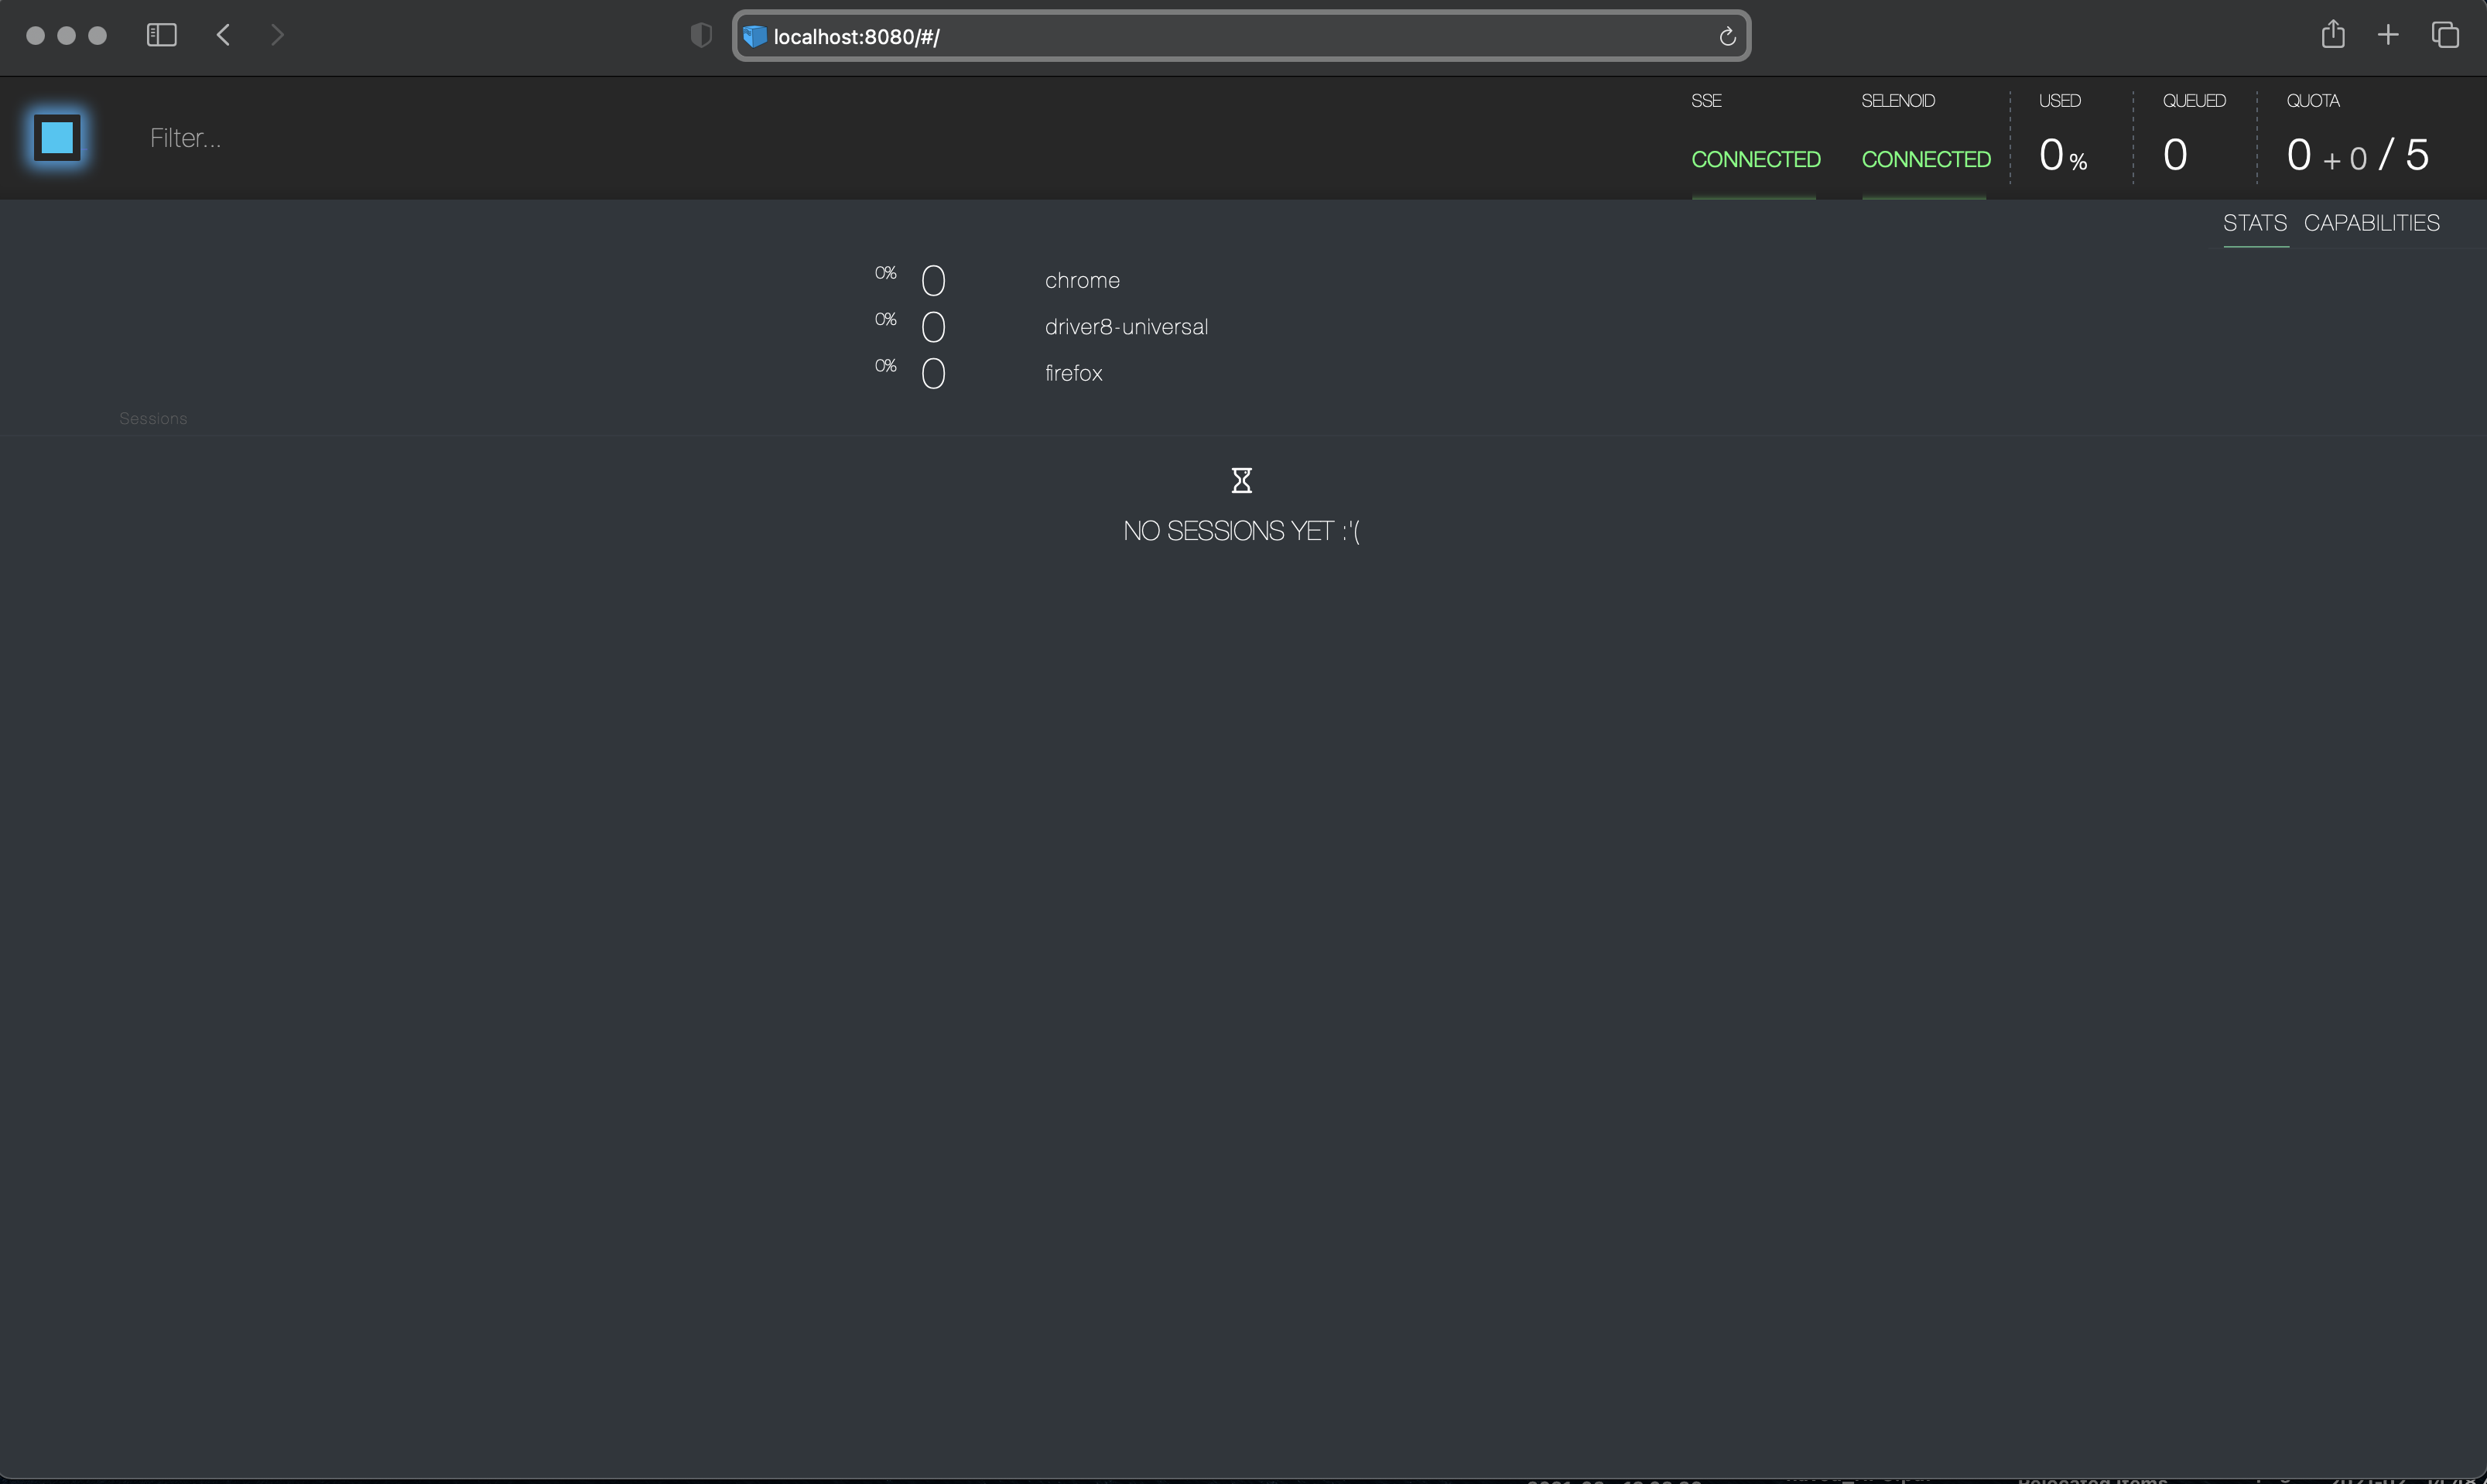
Task: Click the Selenium Grid logo icon
Action: click(x=56, y=136)
